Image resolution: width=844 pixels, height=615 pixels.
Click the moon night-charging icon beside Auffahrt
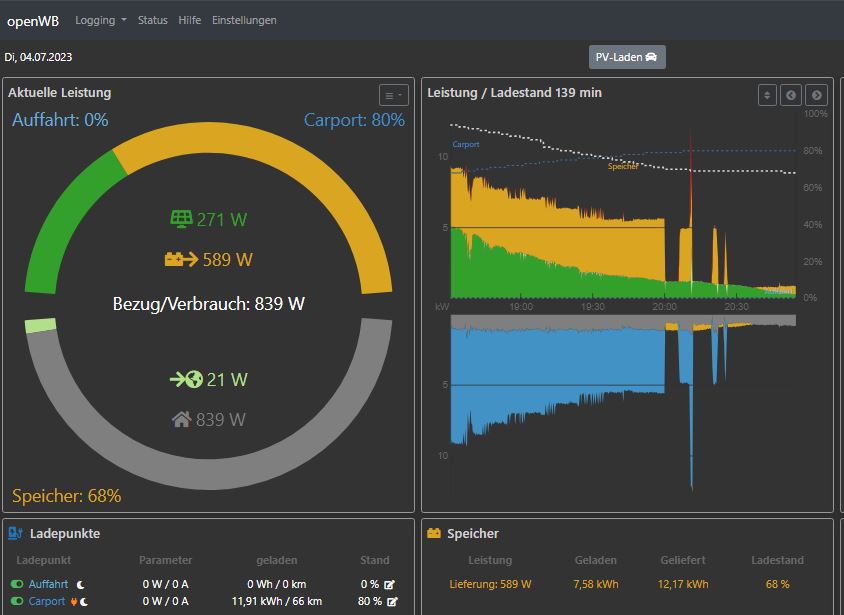tap(81, 584)
